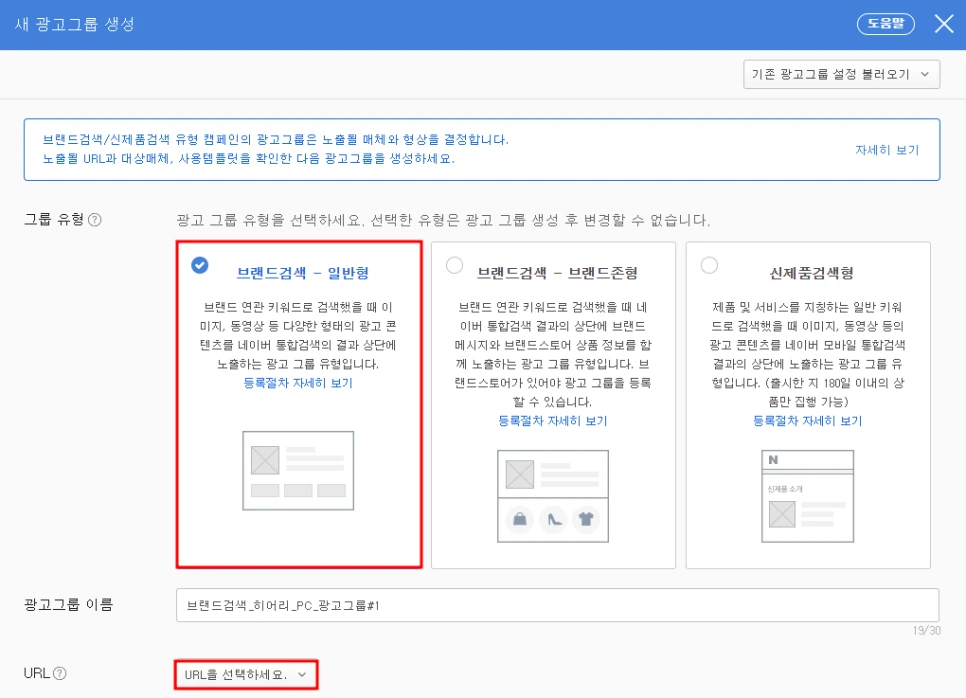Image resolution: width=966 pixels, height=698 pixels.
Task: Click the 브랜드검색 – 일반형 title text
Action: click(x=303, y=273)
